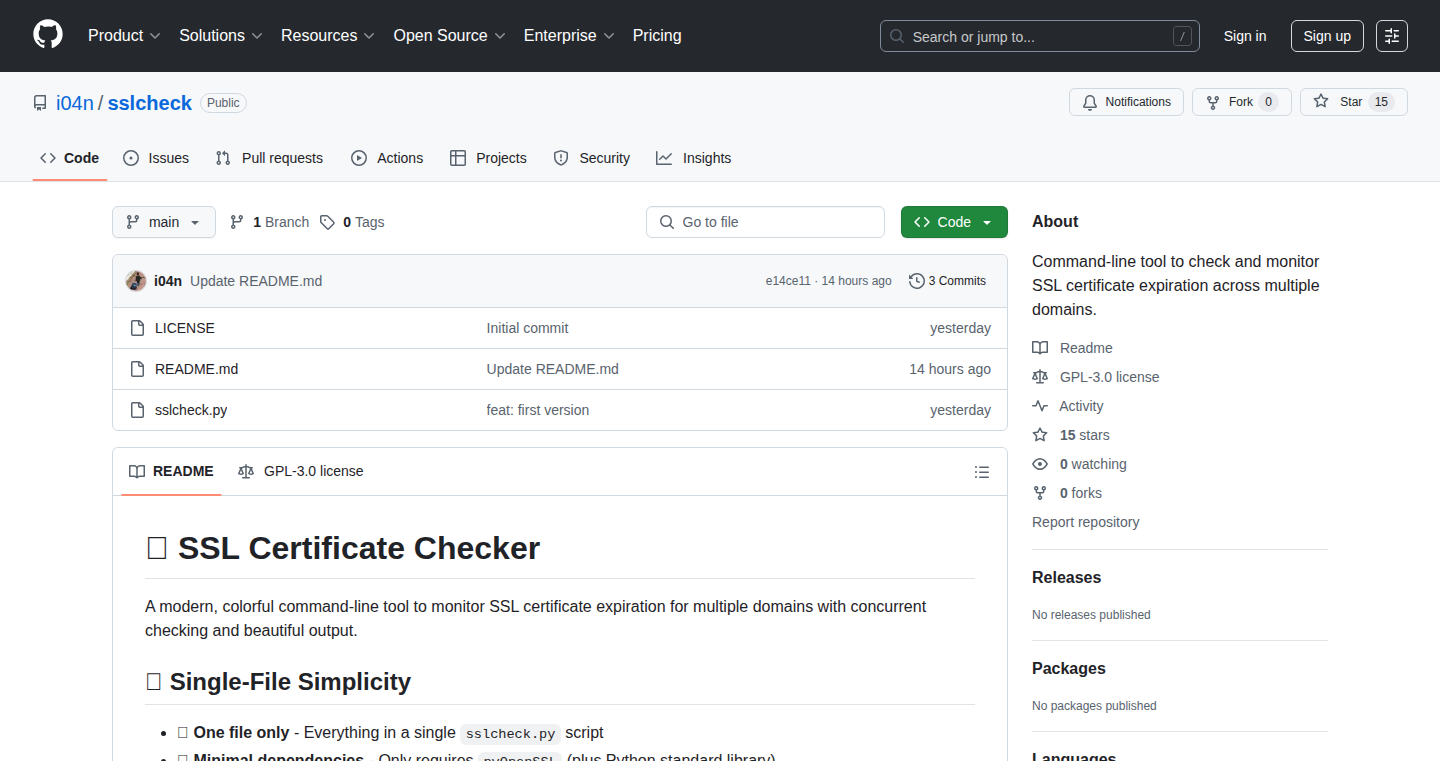Click the i04n avatar in commit row

click(136, 281)
